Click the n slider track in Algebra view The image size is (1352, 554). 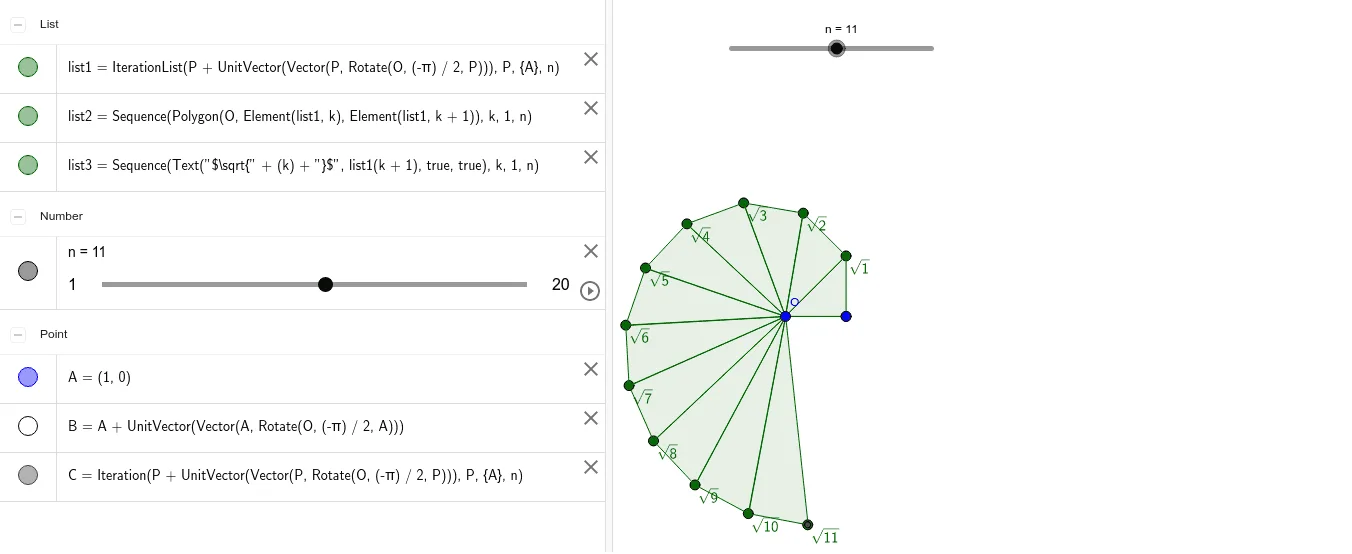[x=314, y=285]
